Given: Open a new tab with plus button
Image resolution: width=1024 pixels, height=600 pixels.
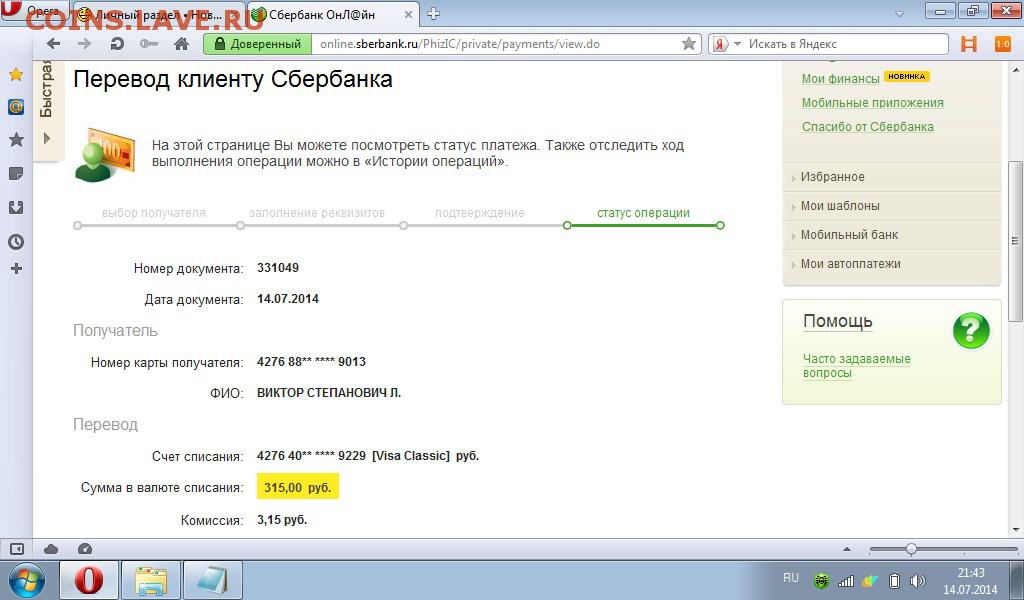Looking at the screenshot, I should [433, 13].
